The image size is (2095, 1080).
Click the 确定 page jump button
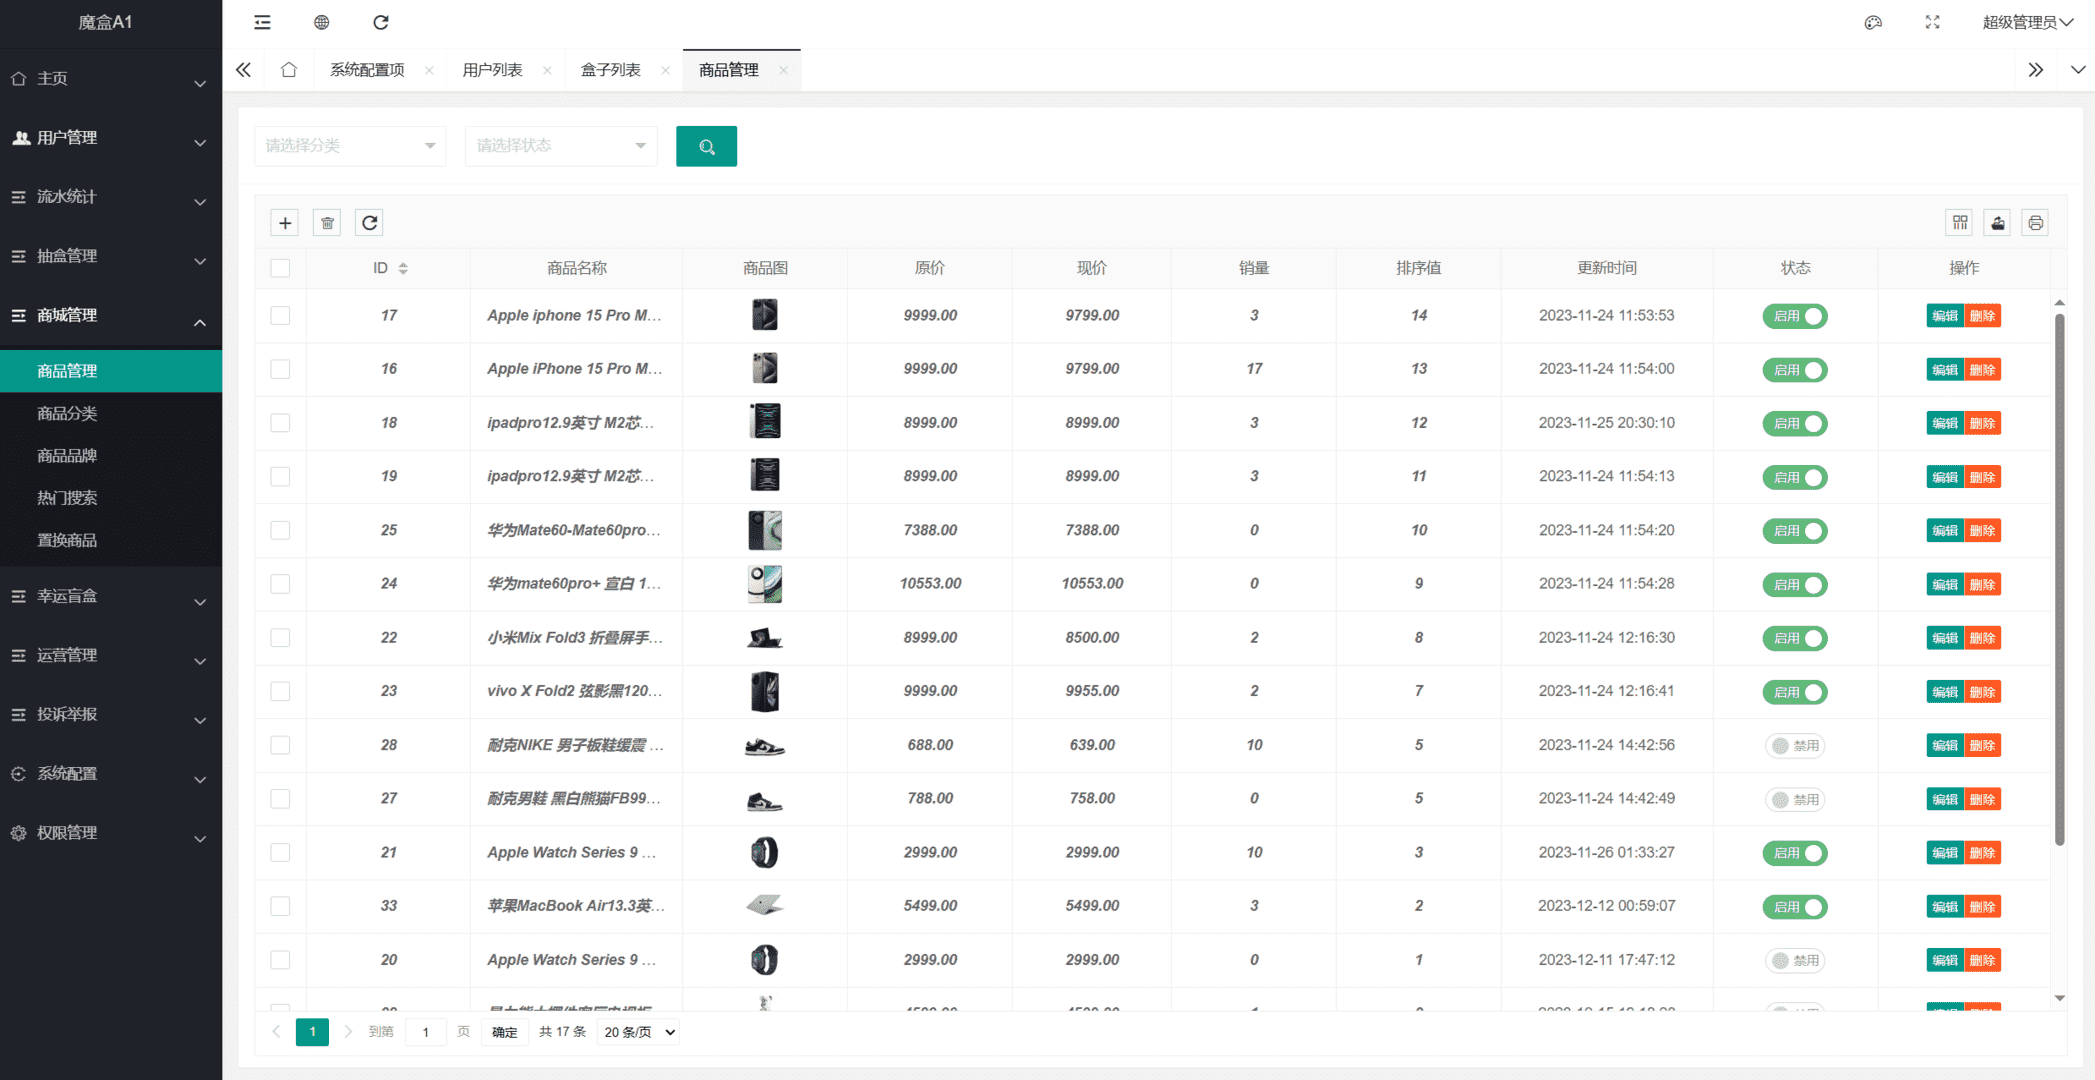pos(505,1032)
